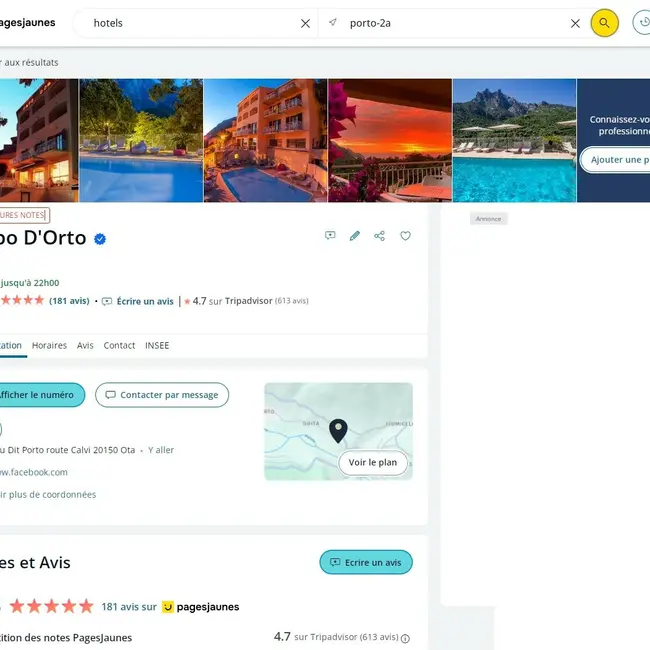The height and width of the screenshot is (650, 650).
Task: Click the blue verified badge
Action: tap(100, 239)
